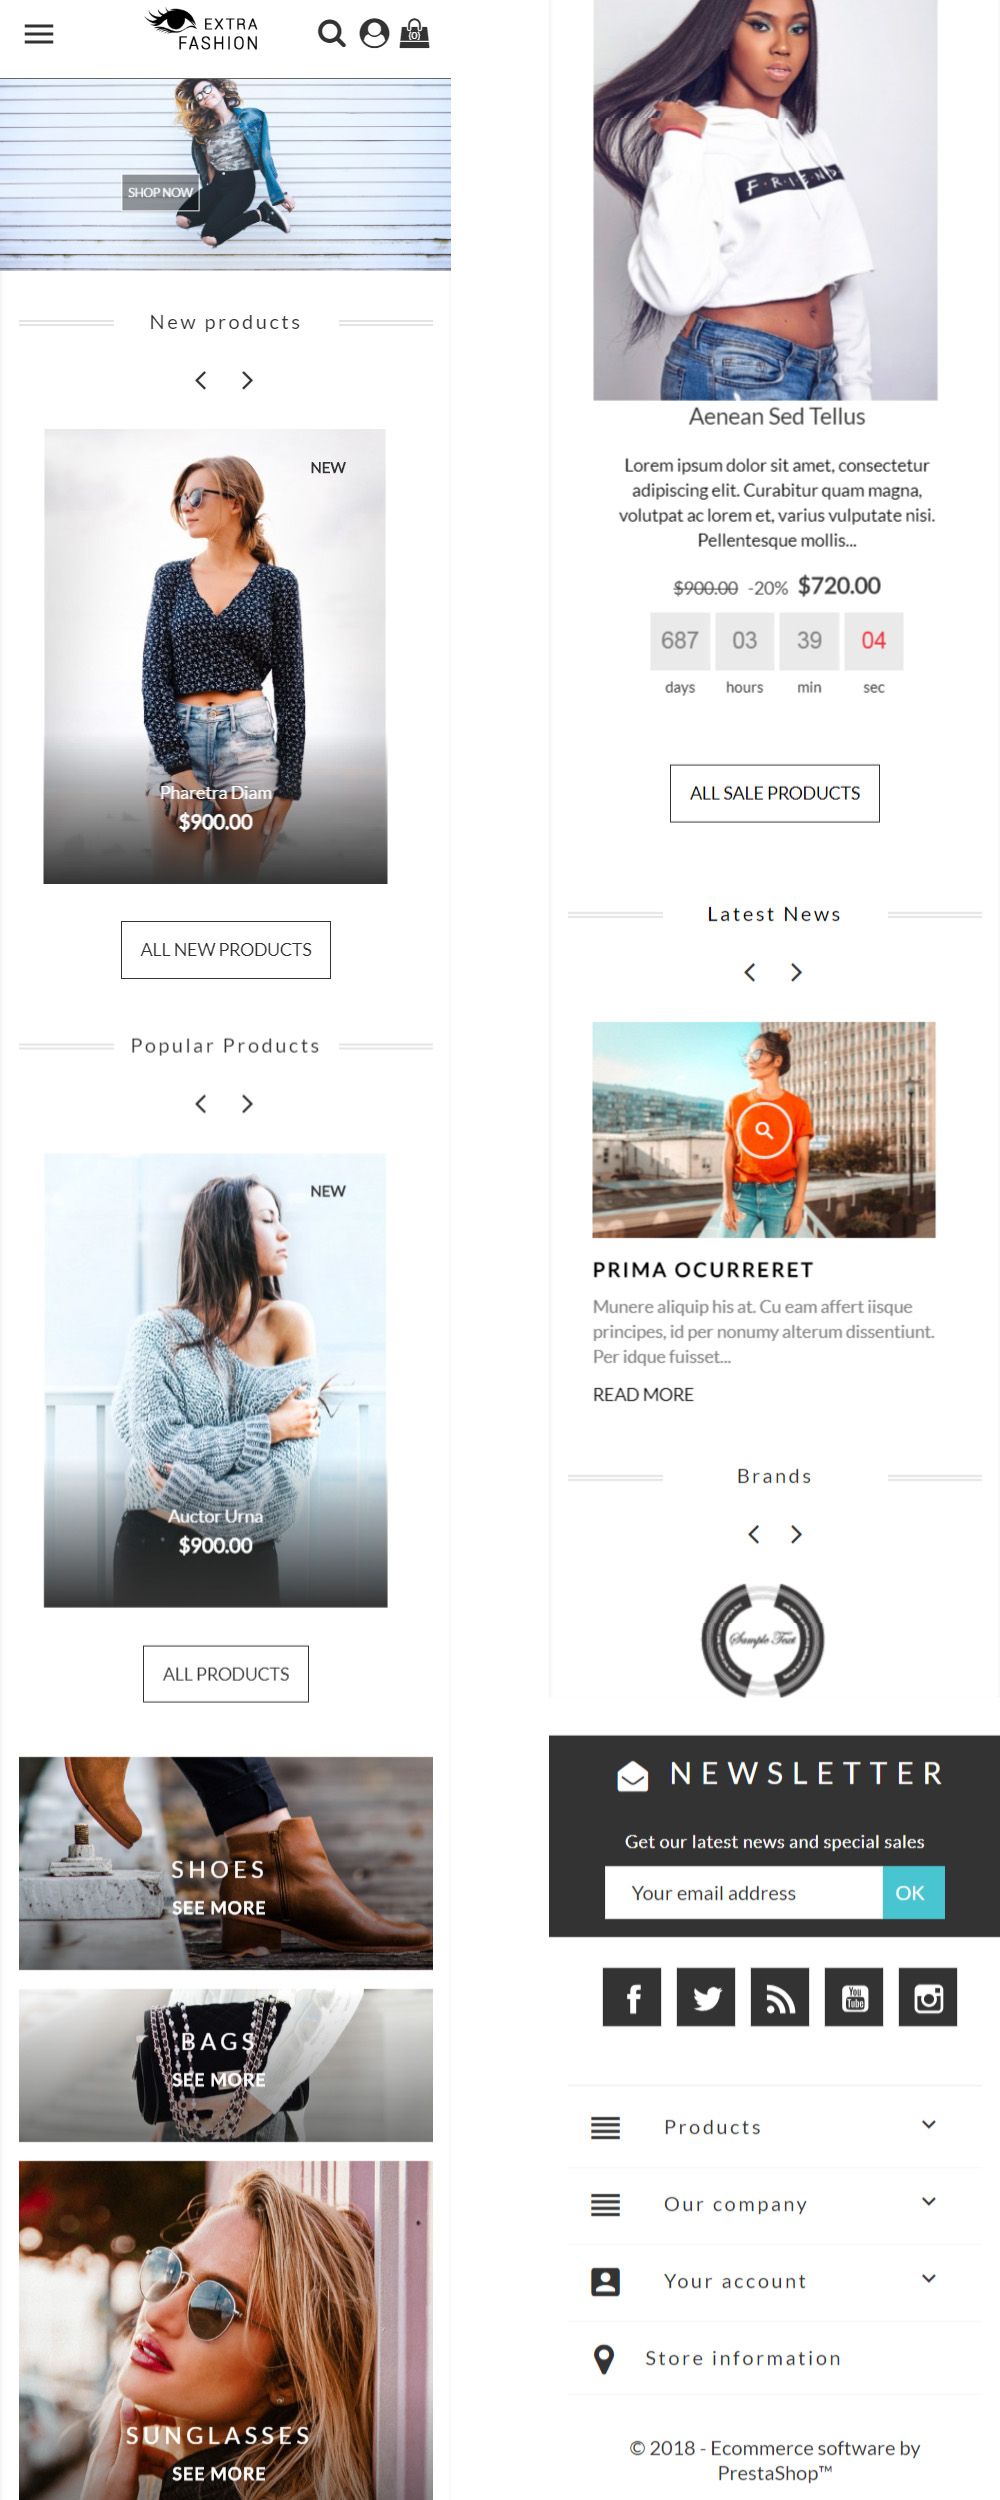Click the ALL NEW PRODUCTS button

pos(226,950)
